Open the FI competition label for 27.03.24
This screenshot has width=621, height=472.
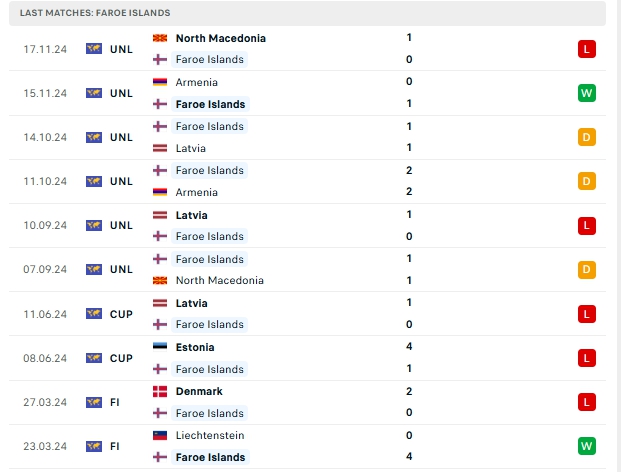[114, 402]
